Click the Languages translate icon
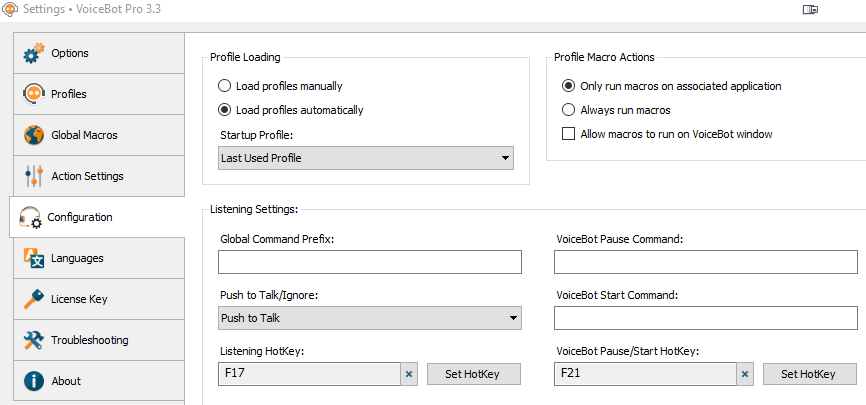 [x=34, y=258]
